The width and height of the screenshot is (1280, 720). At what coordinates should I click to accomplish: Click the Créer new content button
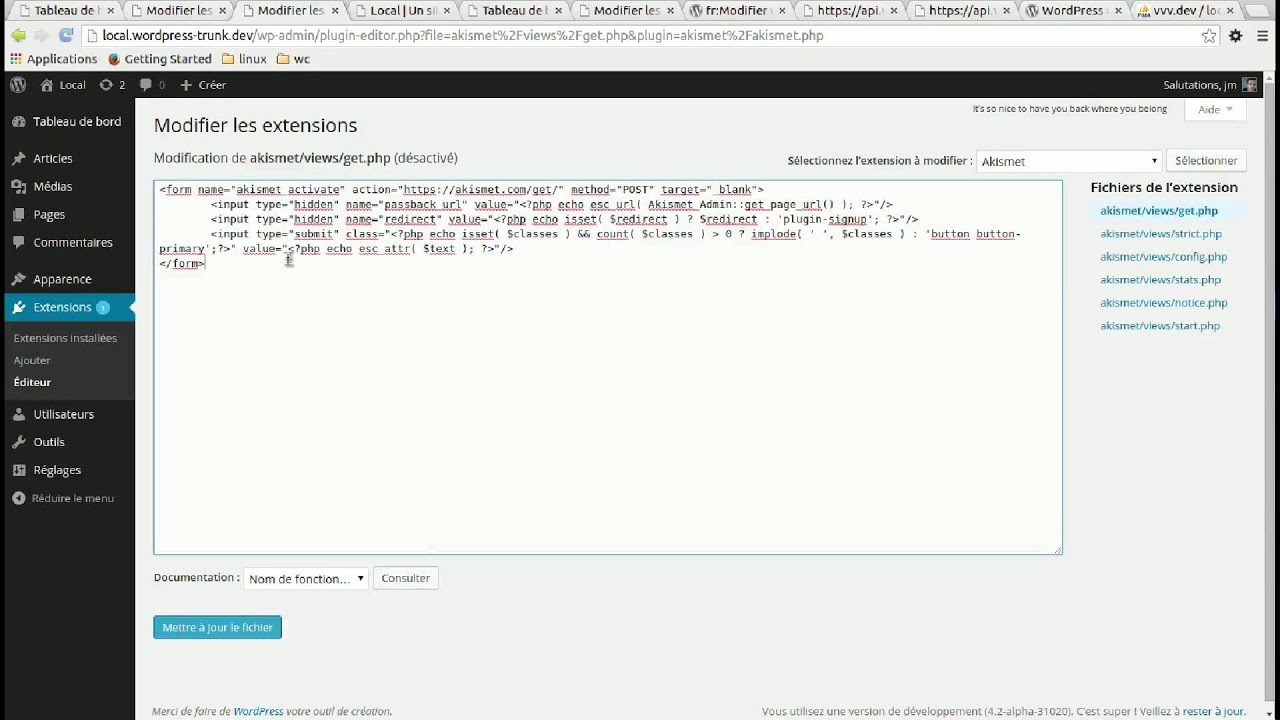203,85
